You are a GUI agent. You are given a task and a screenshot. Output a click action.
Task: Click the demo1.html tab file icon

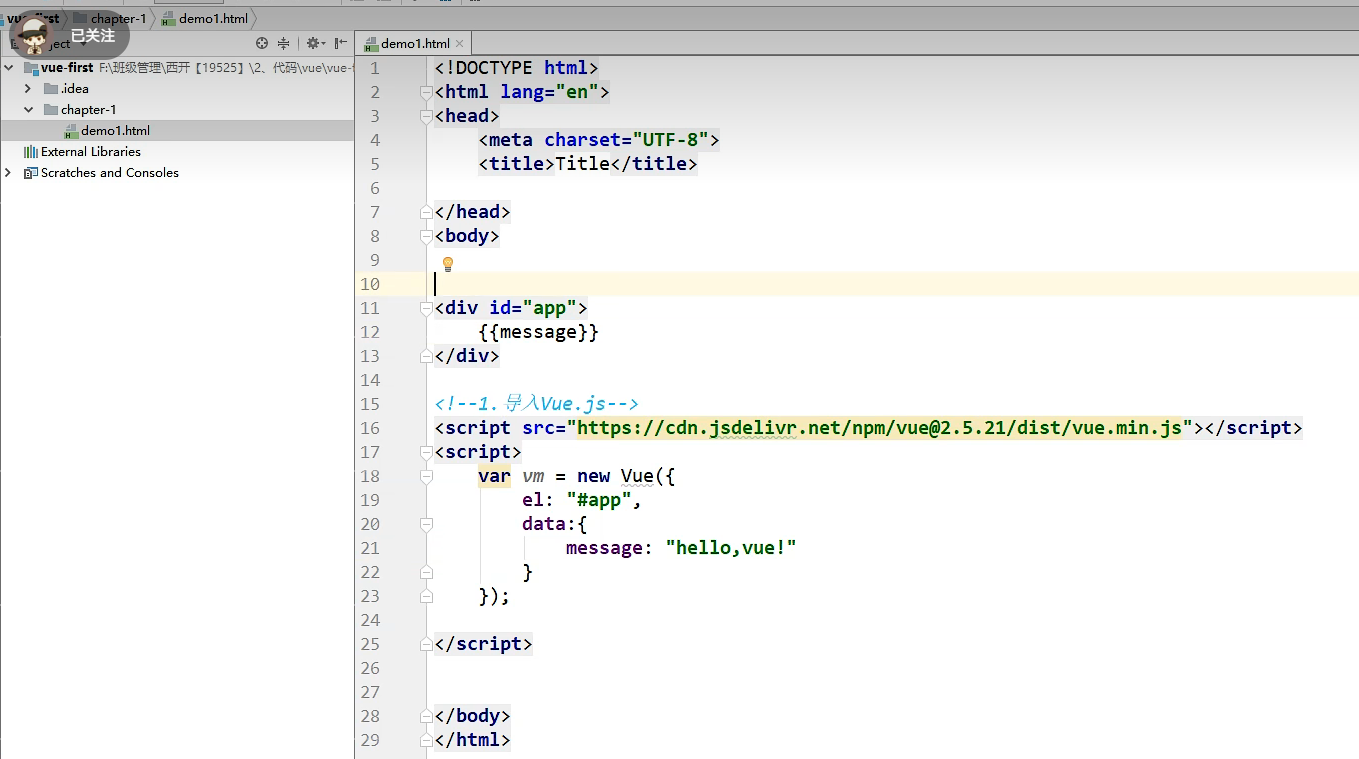[371, 44]
